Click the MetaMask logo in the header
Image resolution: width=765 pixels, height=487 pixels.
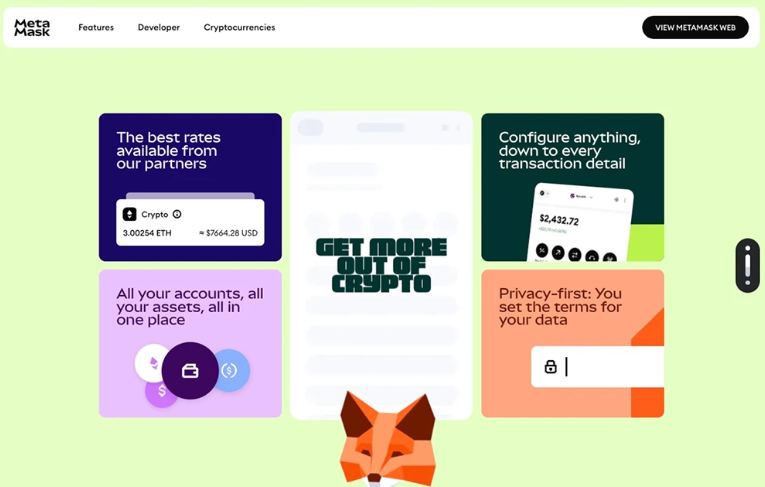pos(32,28)
